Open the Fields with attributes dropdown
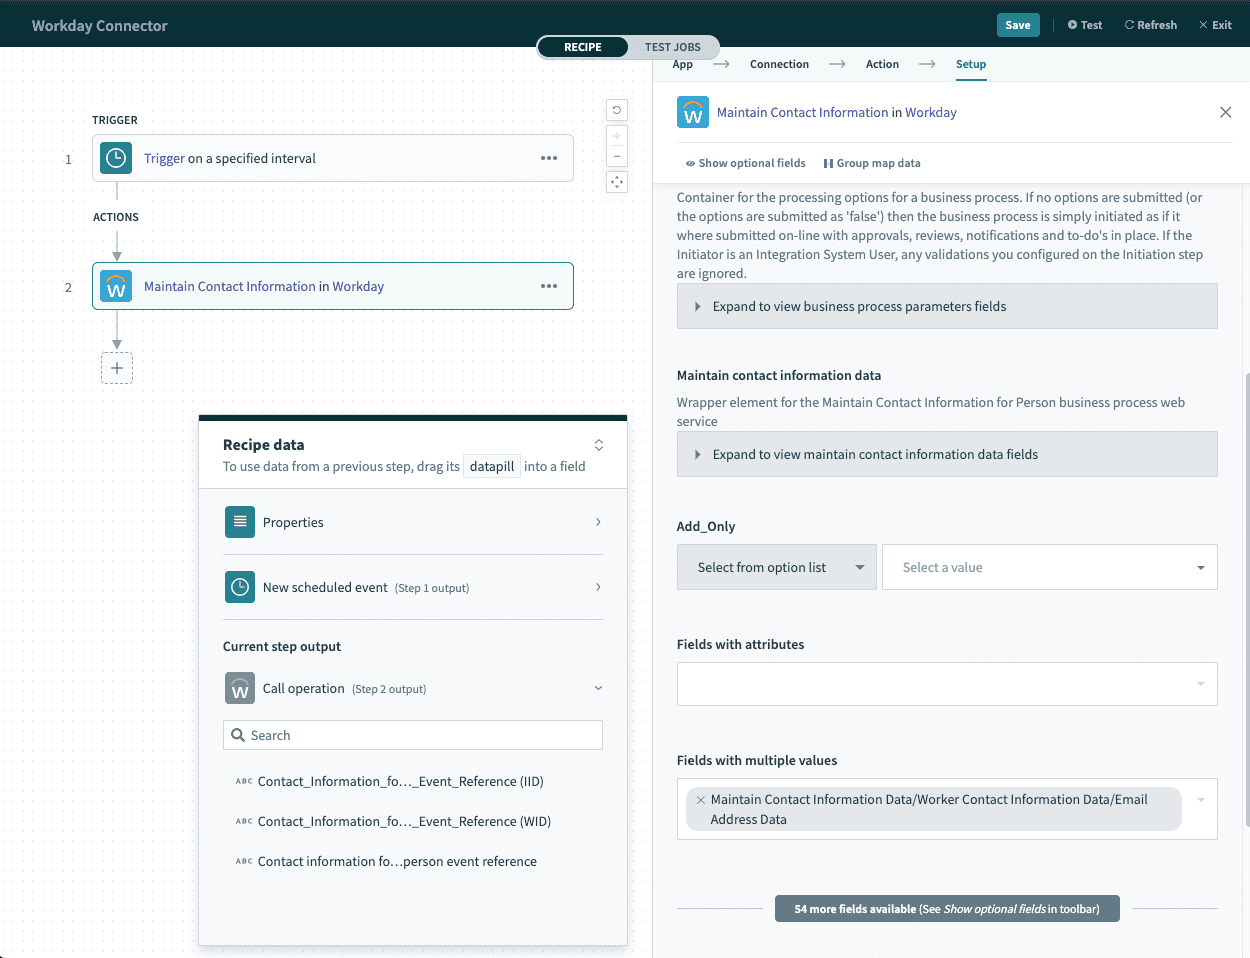 click(946, 684)
